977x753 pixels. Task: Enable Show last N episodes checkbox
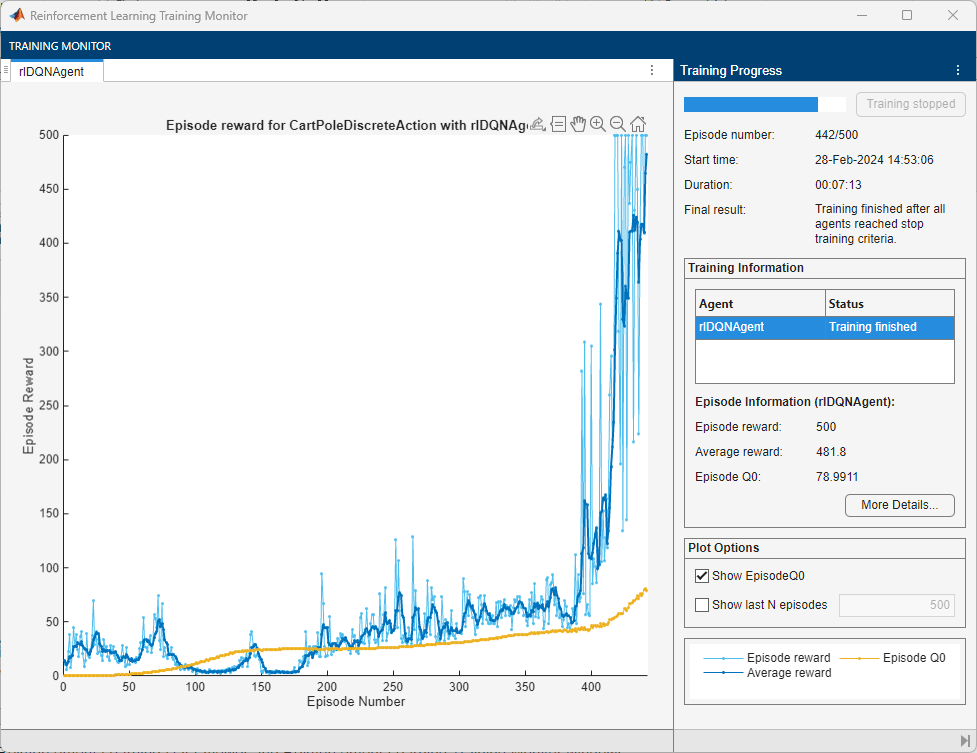pyautogui.click(x=702, y=605)
